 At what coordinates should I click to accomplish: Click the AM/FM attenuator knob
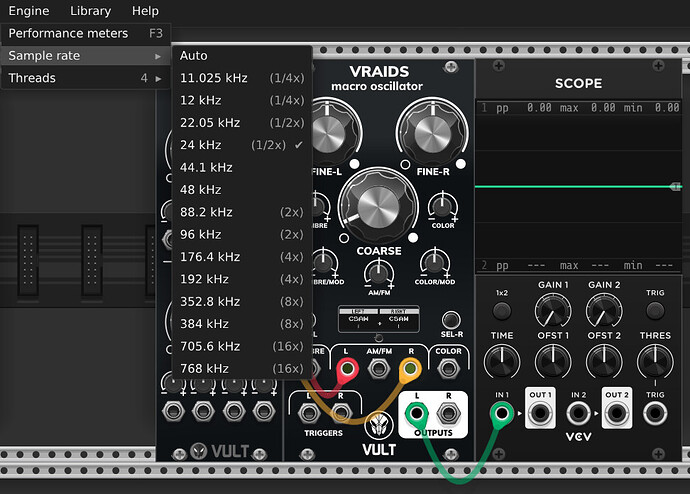pyautogui.click(x=378, y=273)
